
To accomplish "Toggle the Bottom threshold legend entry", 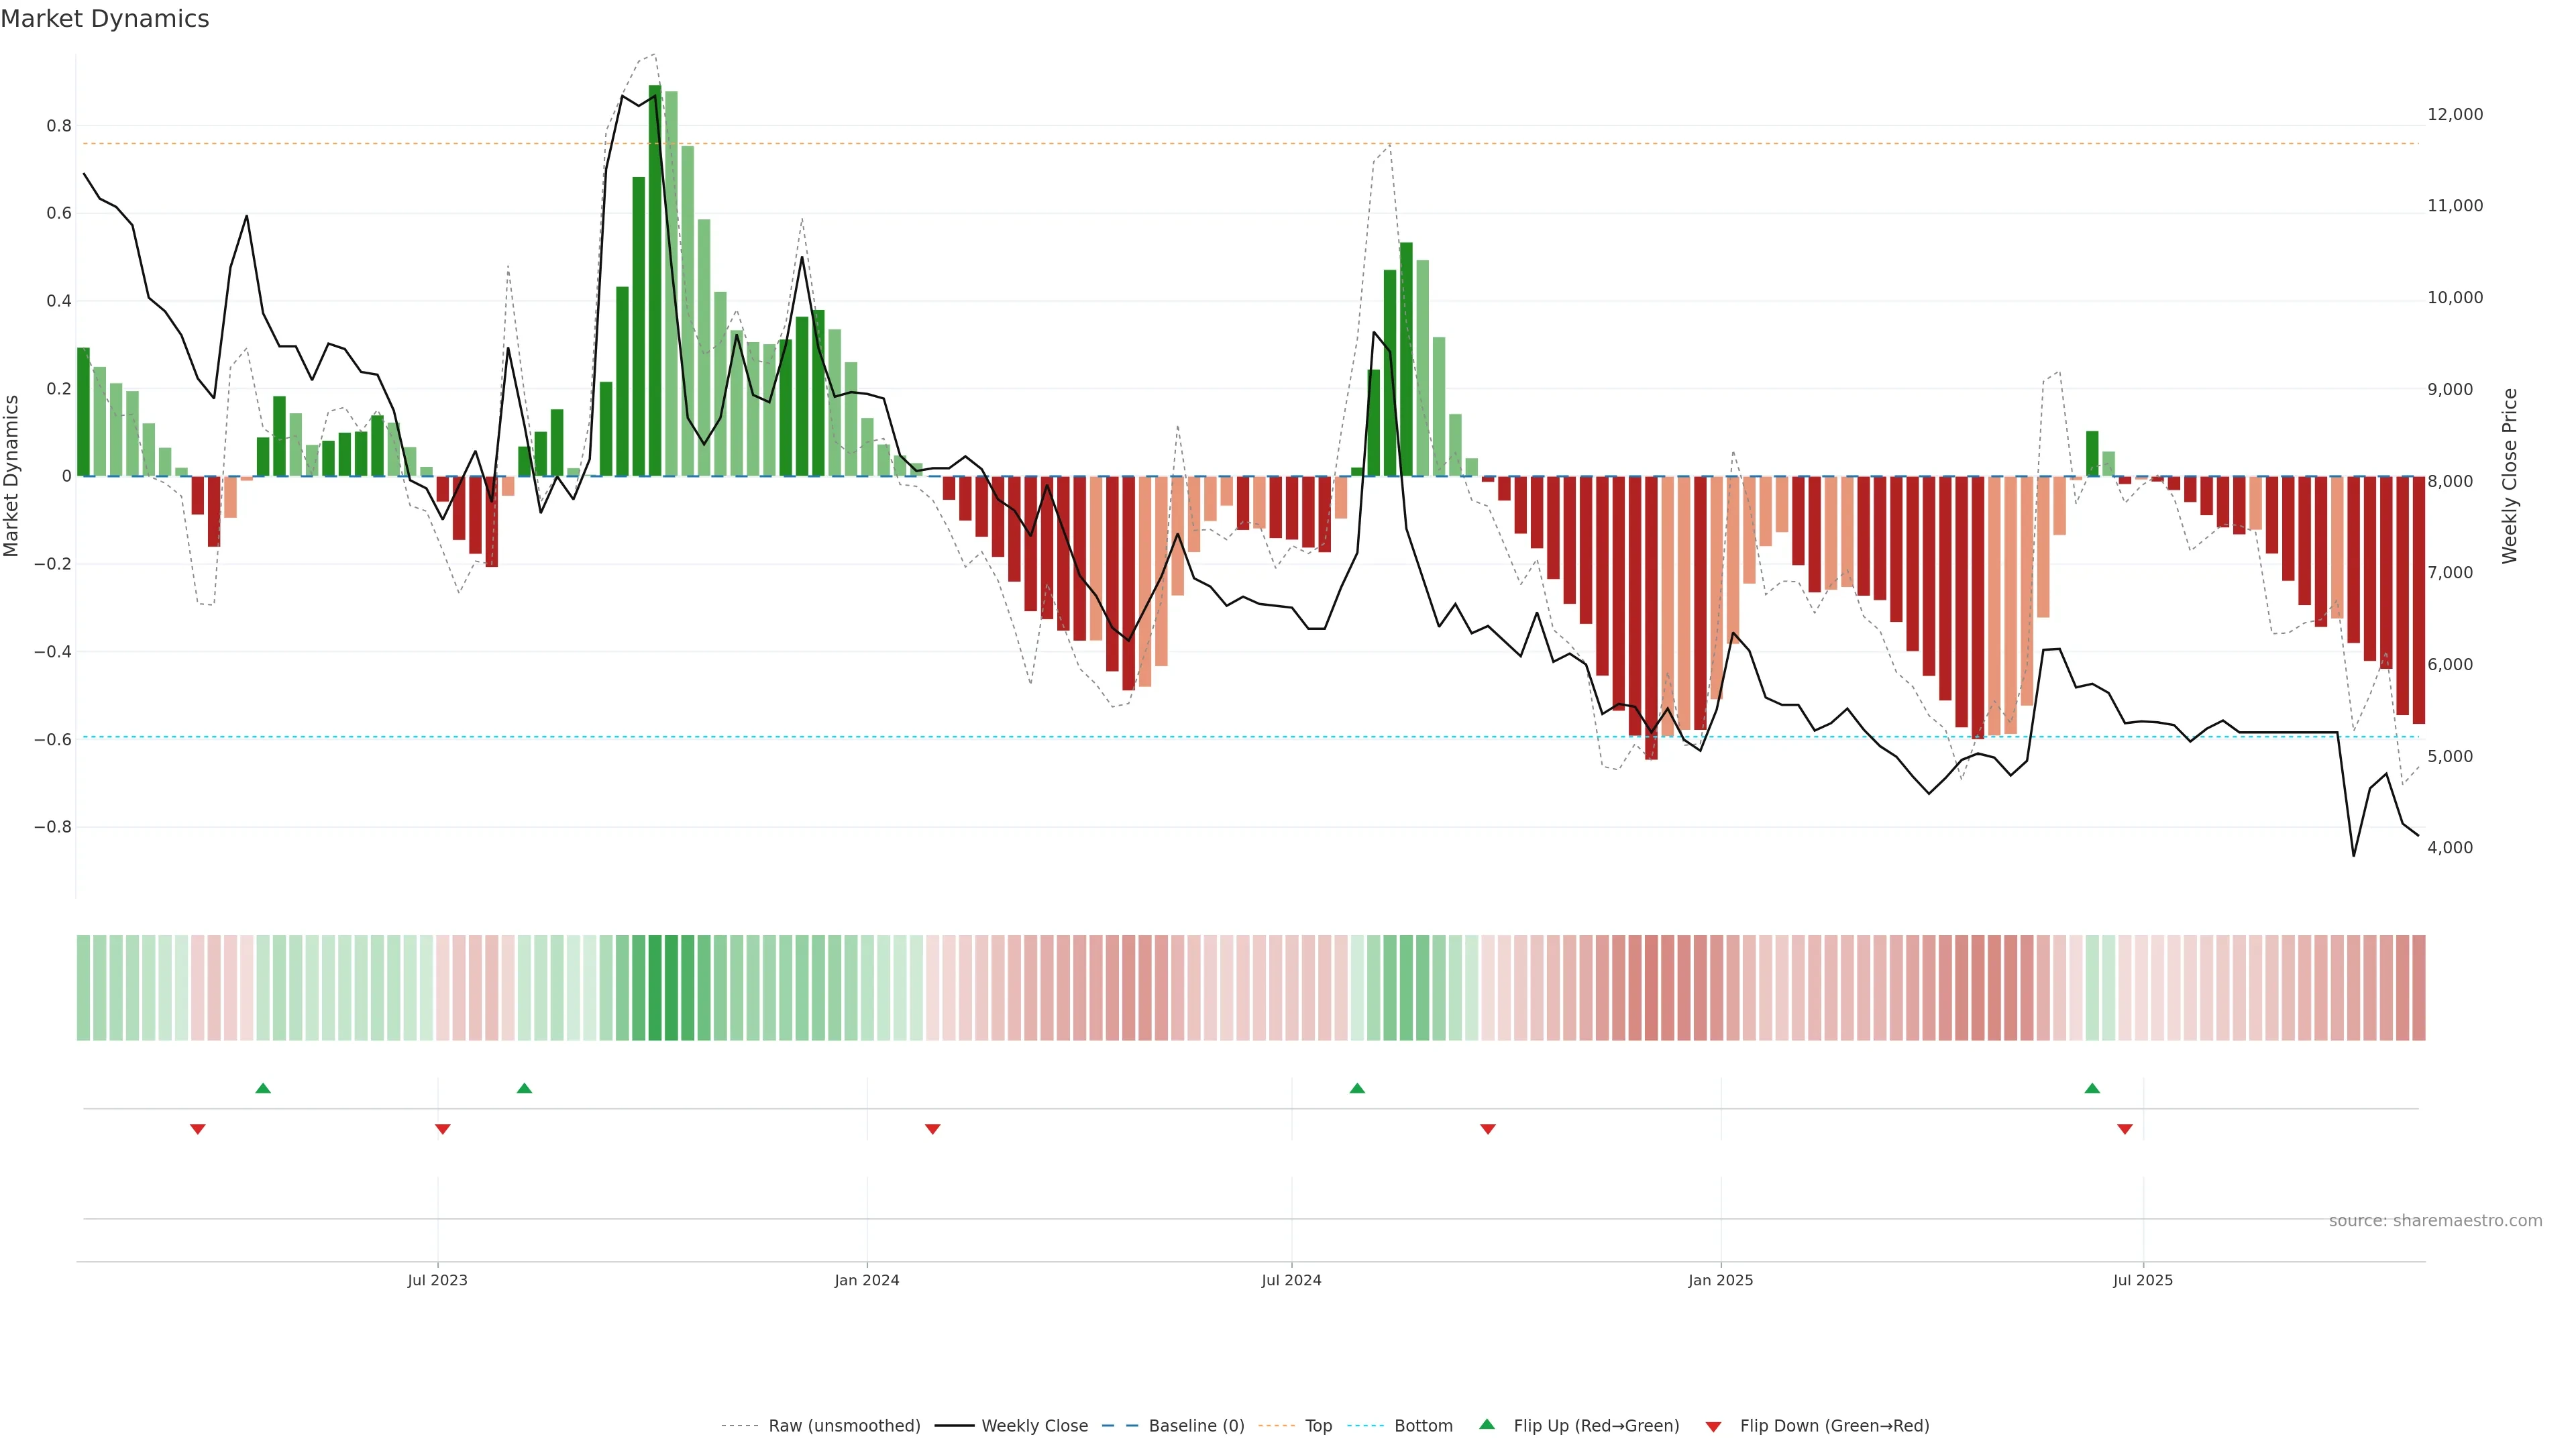I will [1423, 1426].
